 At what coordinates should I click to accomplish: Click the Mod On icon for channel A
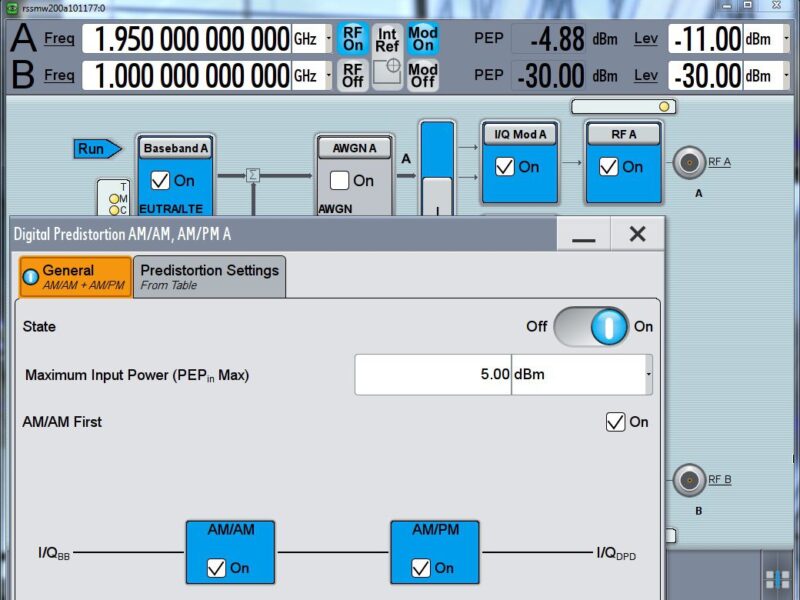pos(423,37)
